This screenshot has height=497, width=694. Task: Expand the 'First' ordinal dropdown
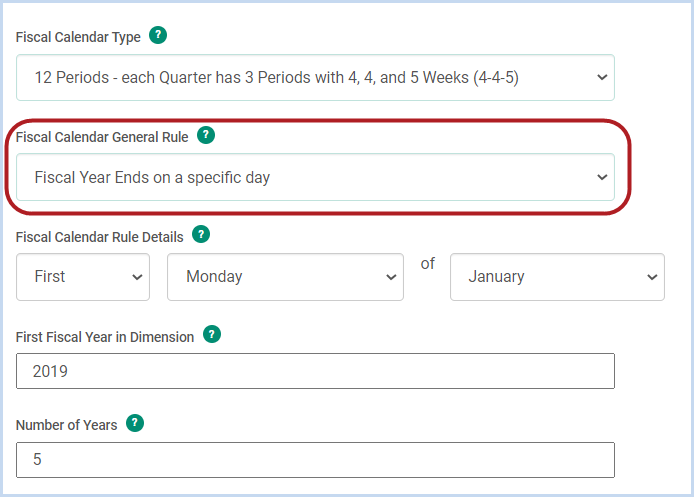coord(83,277)
